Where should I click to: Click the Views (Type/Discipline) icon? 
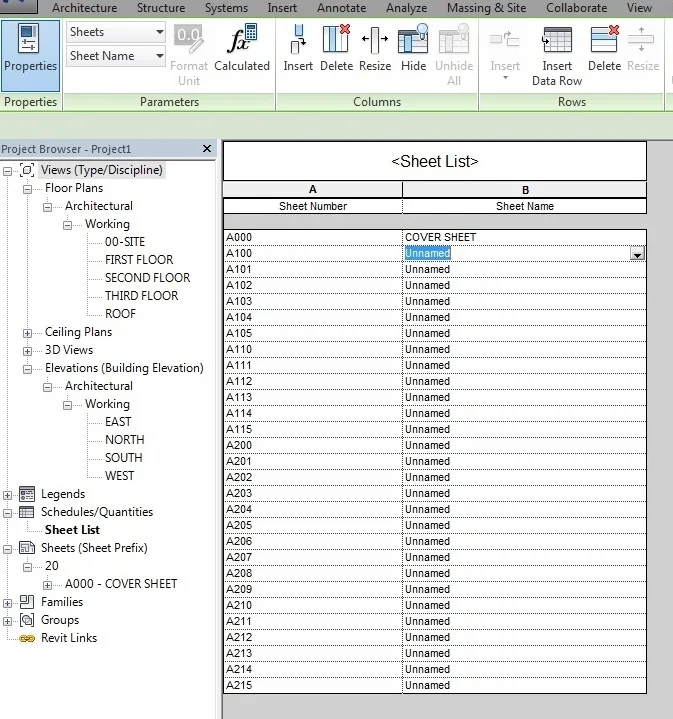coord(27,170)
